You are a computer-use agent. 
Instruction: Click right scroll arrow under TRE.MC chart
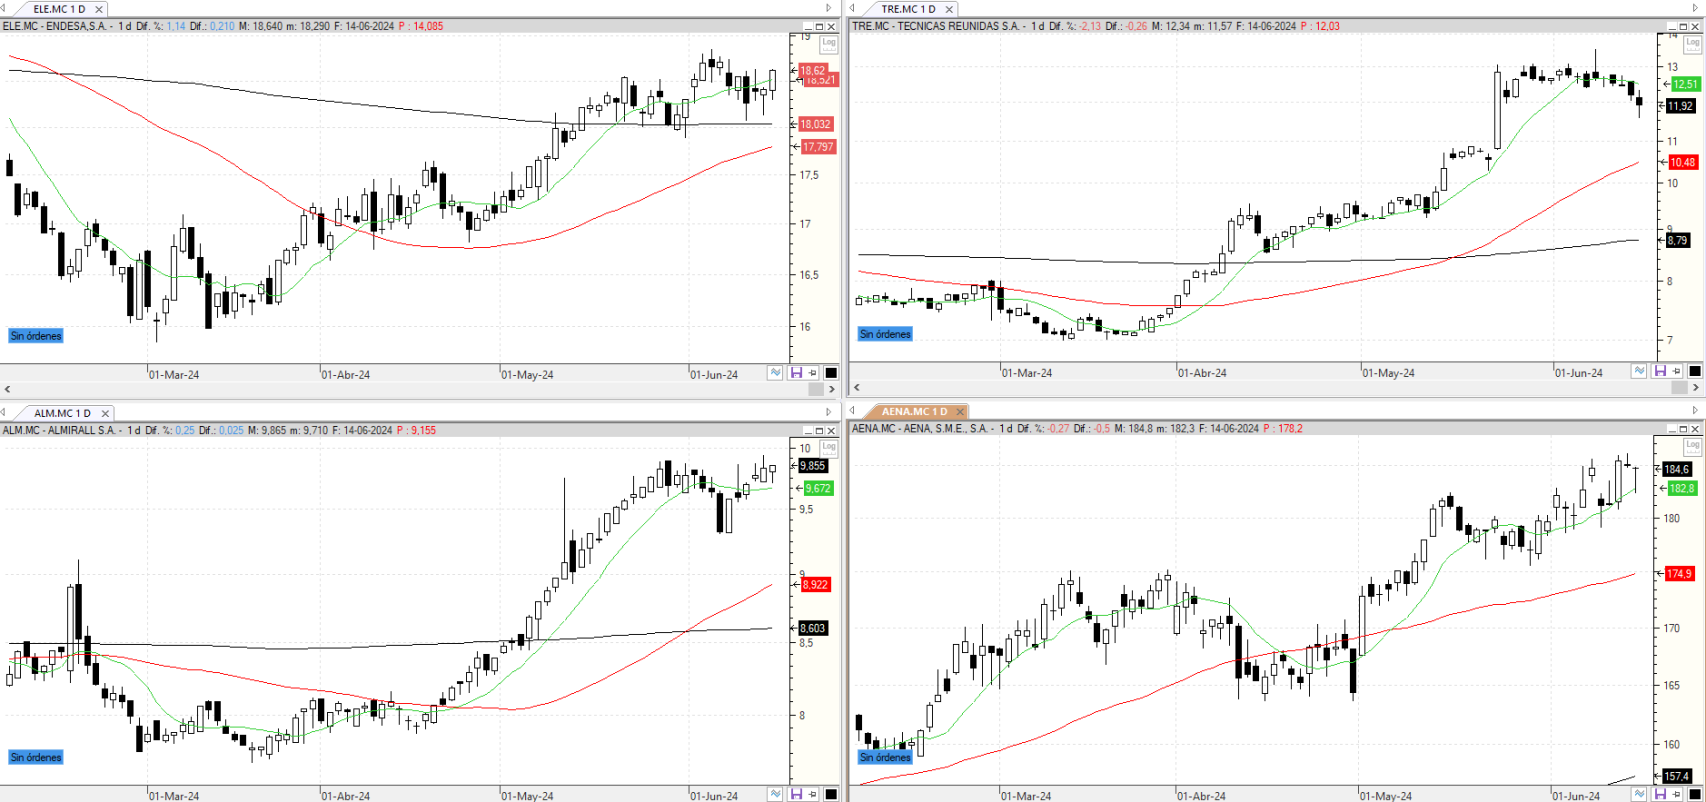pyautogui.click(x=1695, y=387)
